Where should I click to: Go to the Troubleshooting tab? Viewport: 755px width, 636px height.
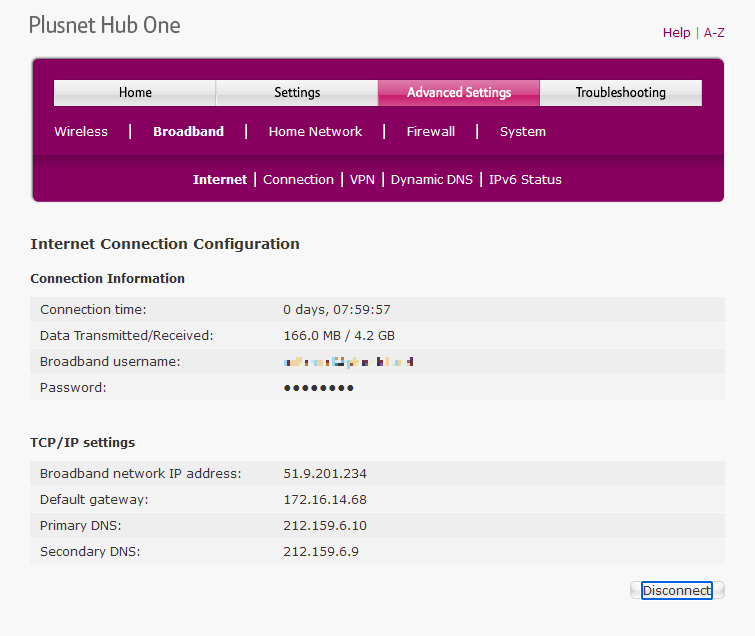[x=620, y=93]
